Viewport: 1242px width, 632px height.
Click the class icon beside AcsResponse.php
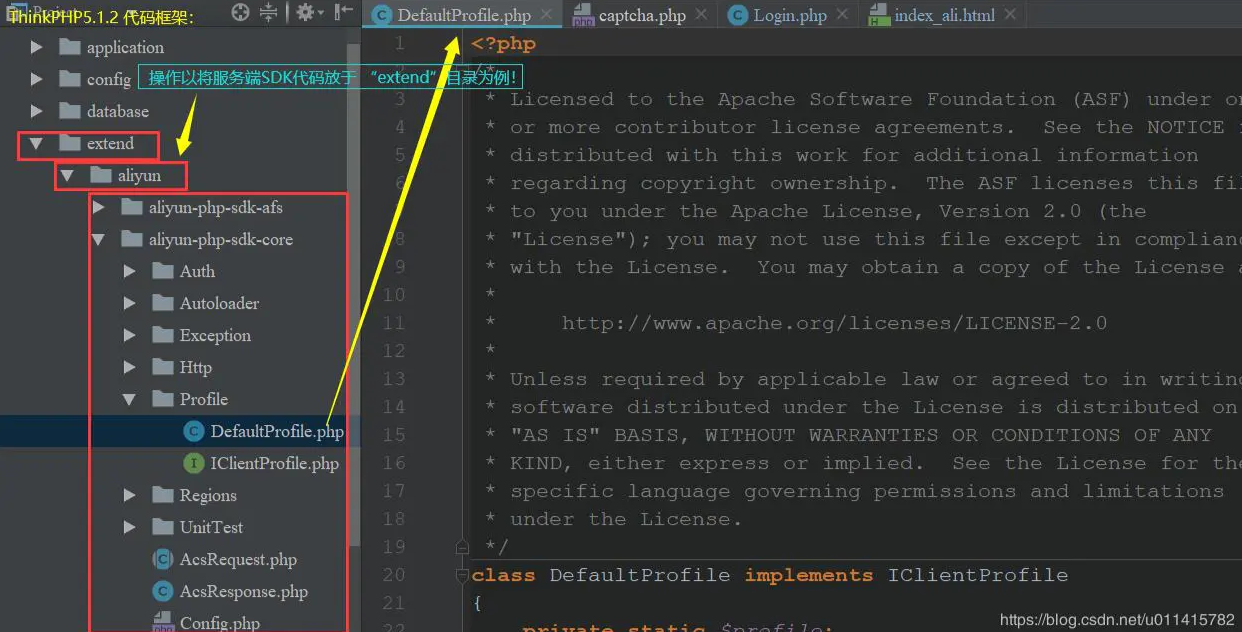[162, 591]
